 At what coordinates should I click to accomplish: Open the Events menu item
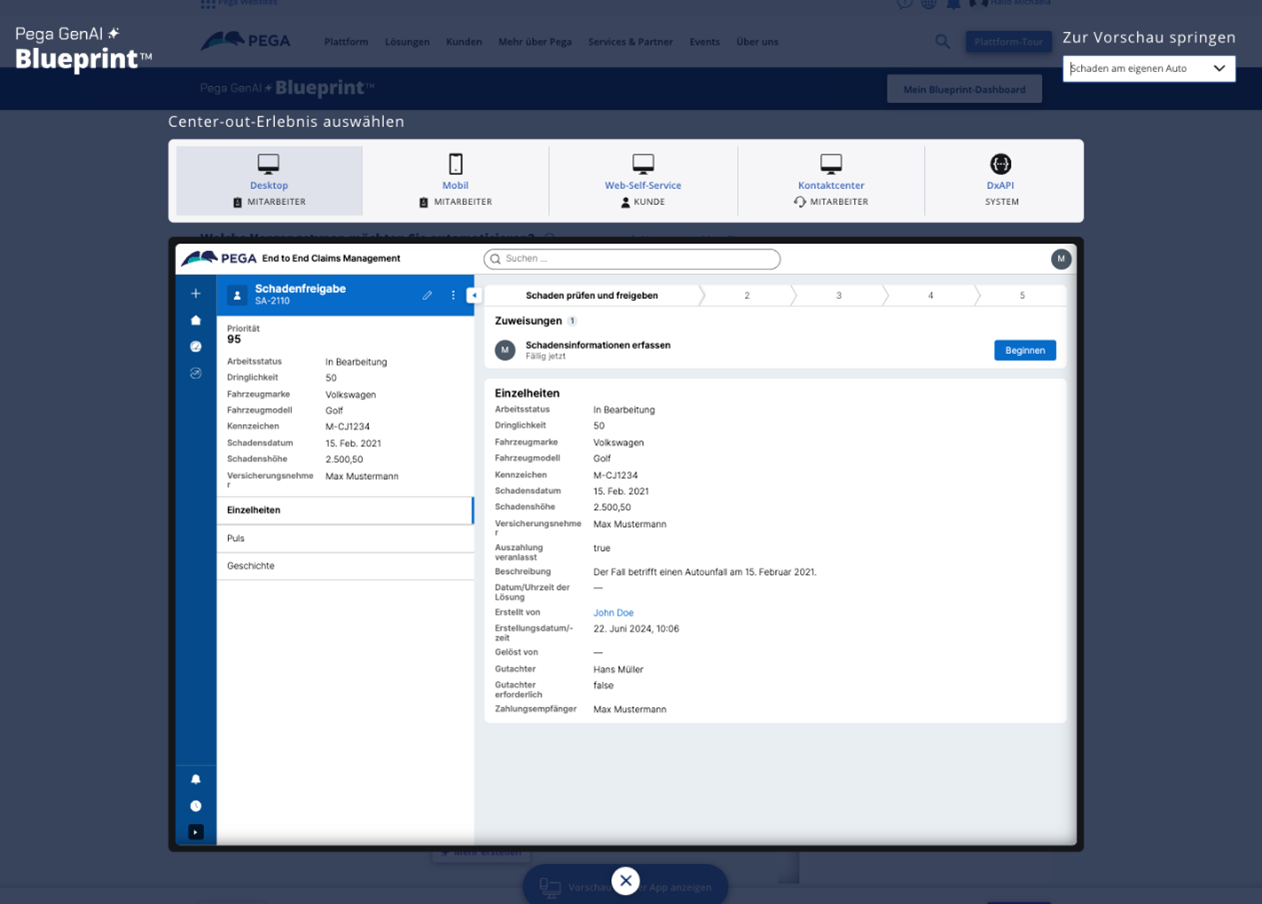coord(705,42)
